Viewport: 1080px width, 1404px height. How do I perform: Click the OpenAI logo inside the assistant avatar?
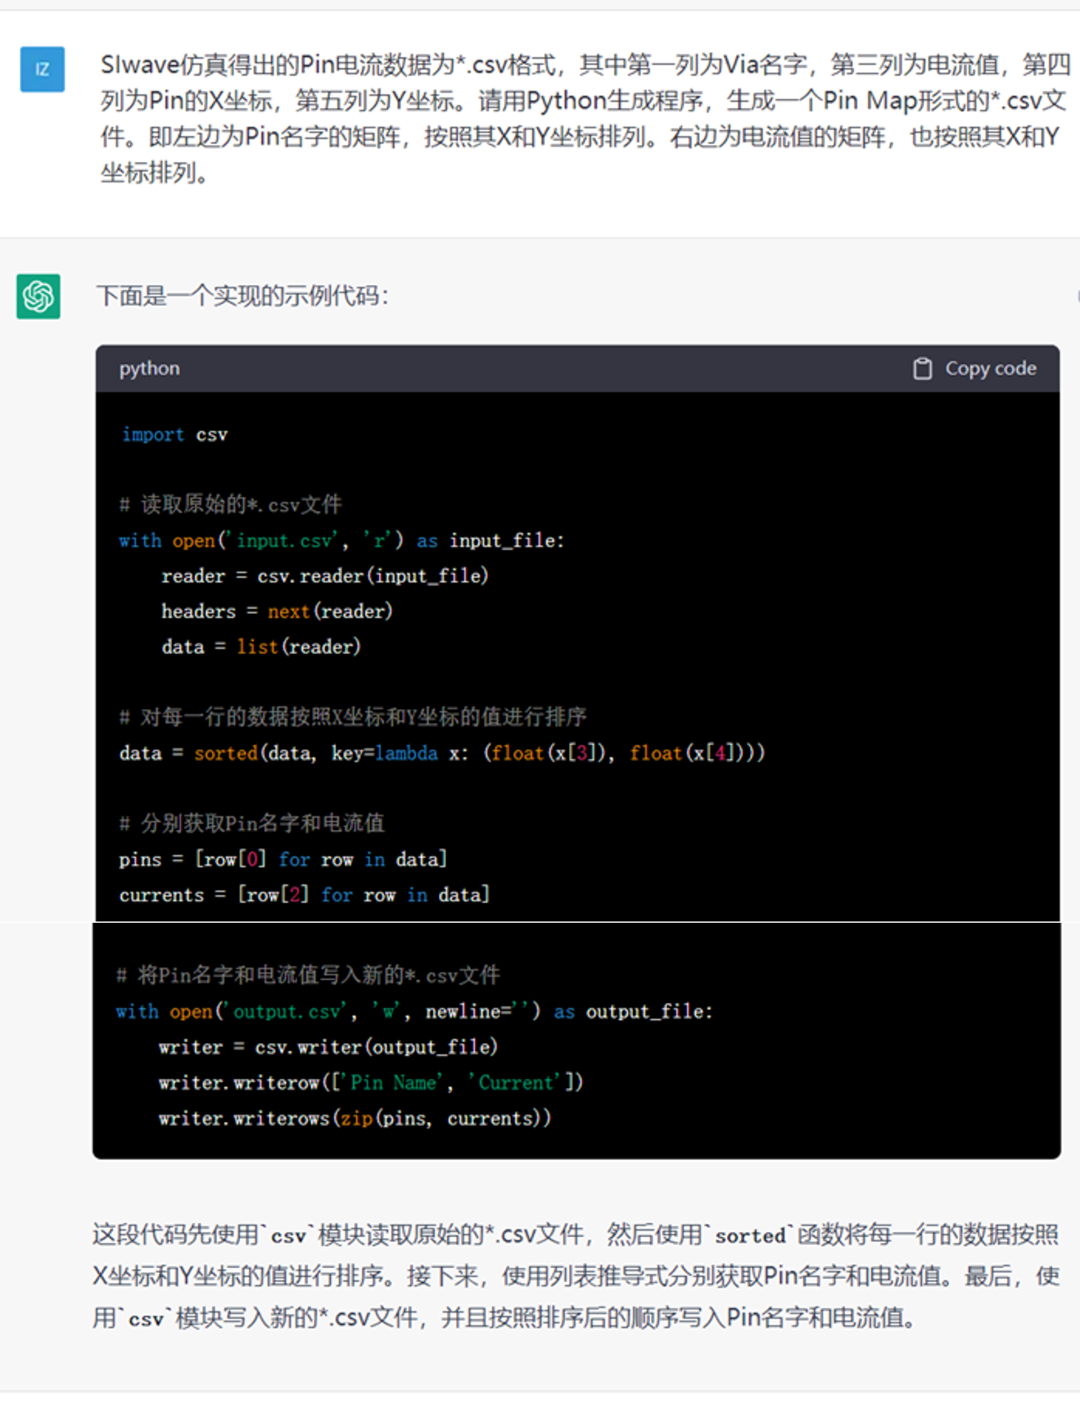(x=37, y=297)
